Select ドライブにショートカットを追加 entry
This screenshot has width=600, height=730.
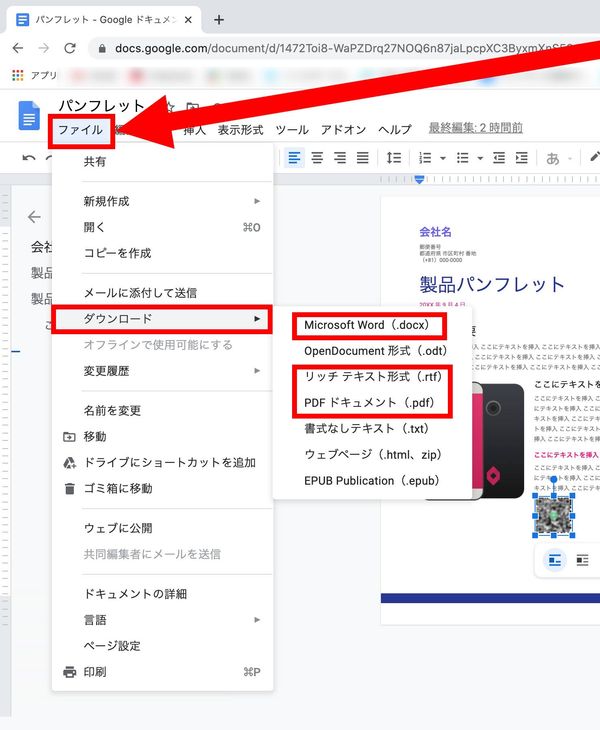tap(162, 463)
